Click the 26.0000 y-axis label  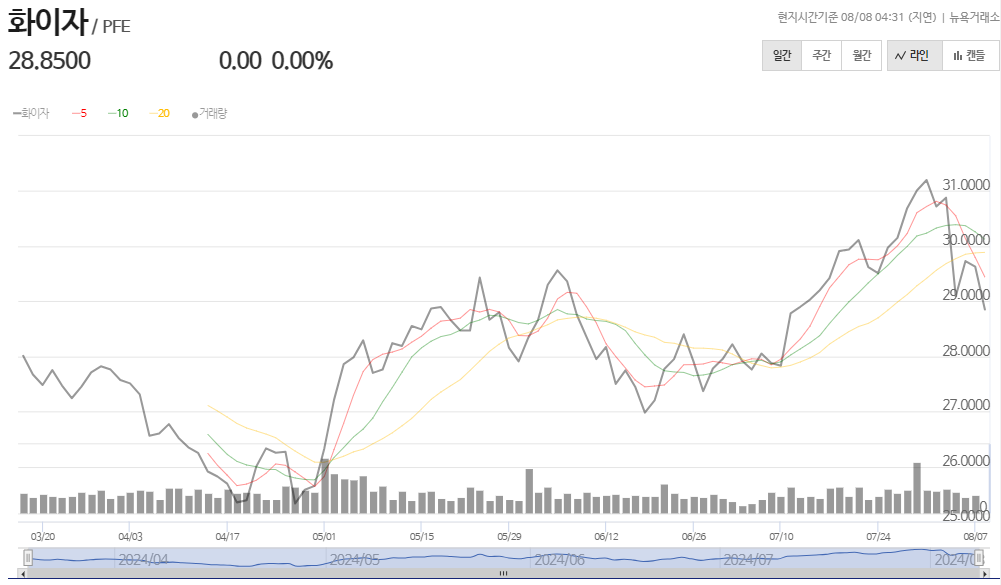tap(966, 460)
